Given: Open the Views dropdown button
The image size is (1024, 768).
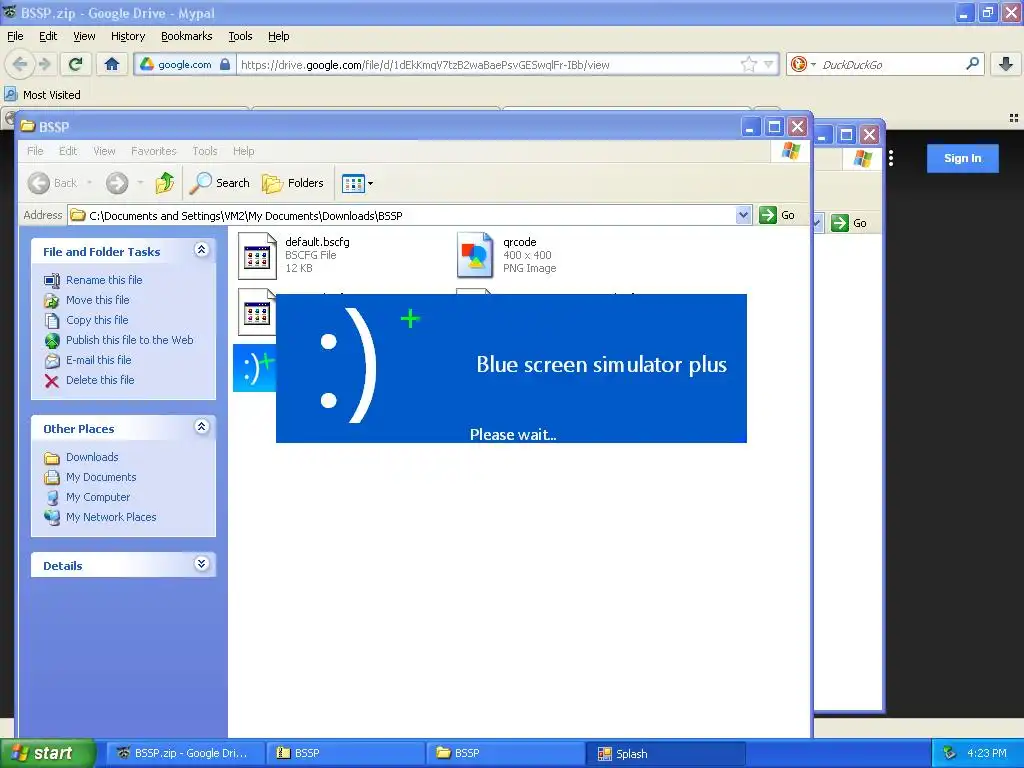Looking at the screenshot, I should pos(357,184).
